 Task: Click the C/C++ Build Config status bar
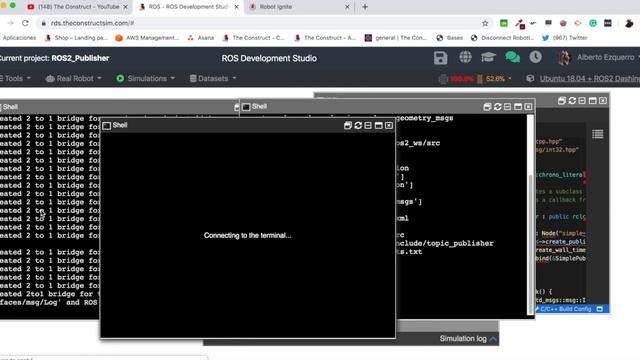click(572, 309)
